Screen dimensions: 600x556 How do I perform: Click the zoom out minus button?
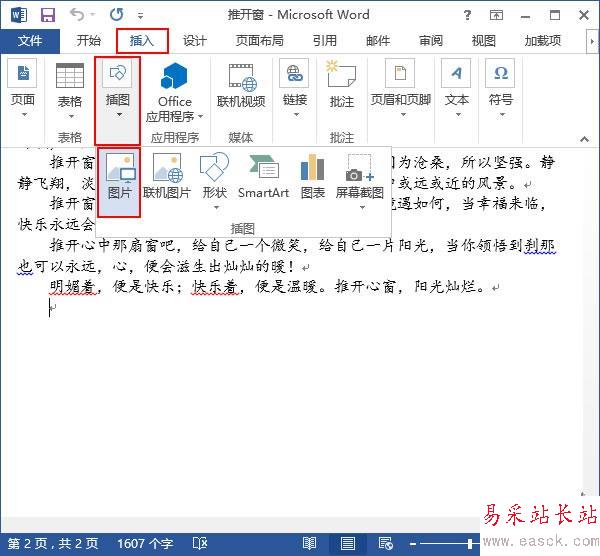pos(412,544)
